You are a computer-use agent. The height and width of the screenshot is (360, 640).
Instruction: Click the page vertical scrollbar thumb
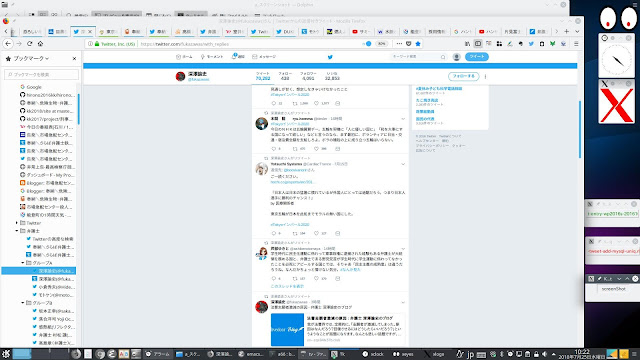[580, 129]
